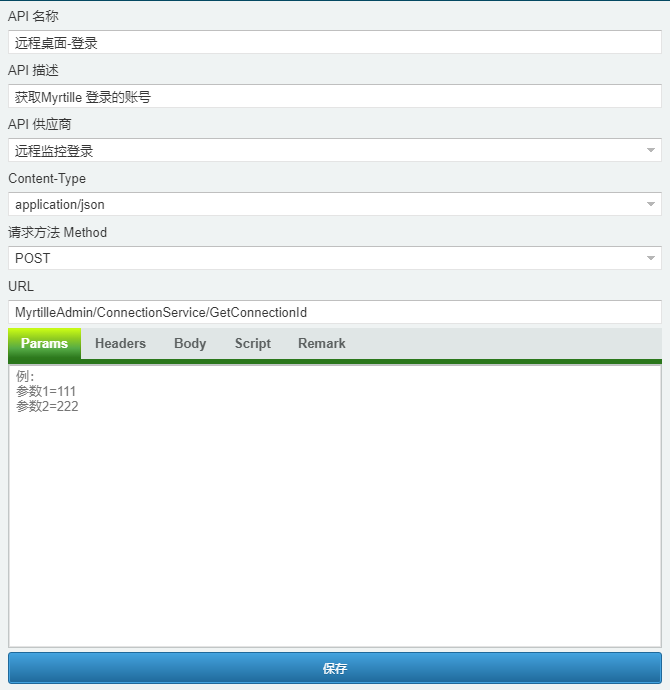This screenshot has height=690, width=670.
Task: Click the API 名称 label
Action: tap(33, 16)
